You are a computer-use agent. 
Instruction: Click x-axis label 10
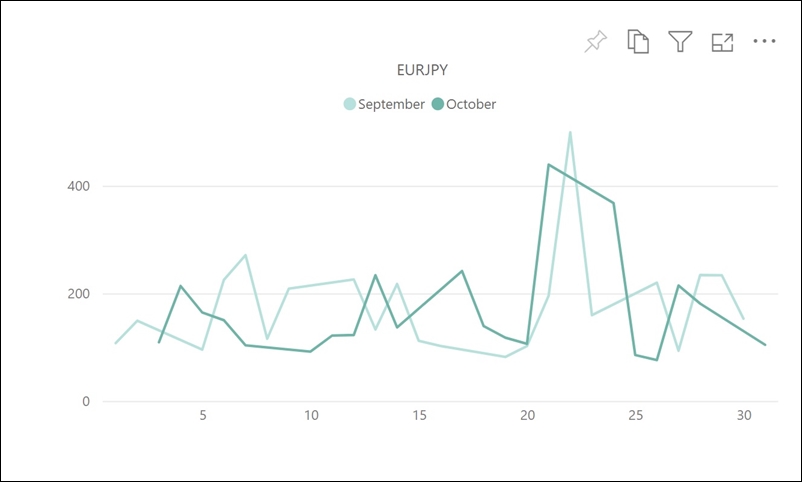coord(311,415)
